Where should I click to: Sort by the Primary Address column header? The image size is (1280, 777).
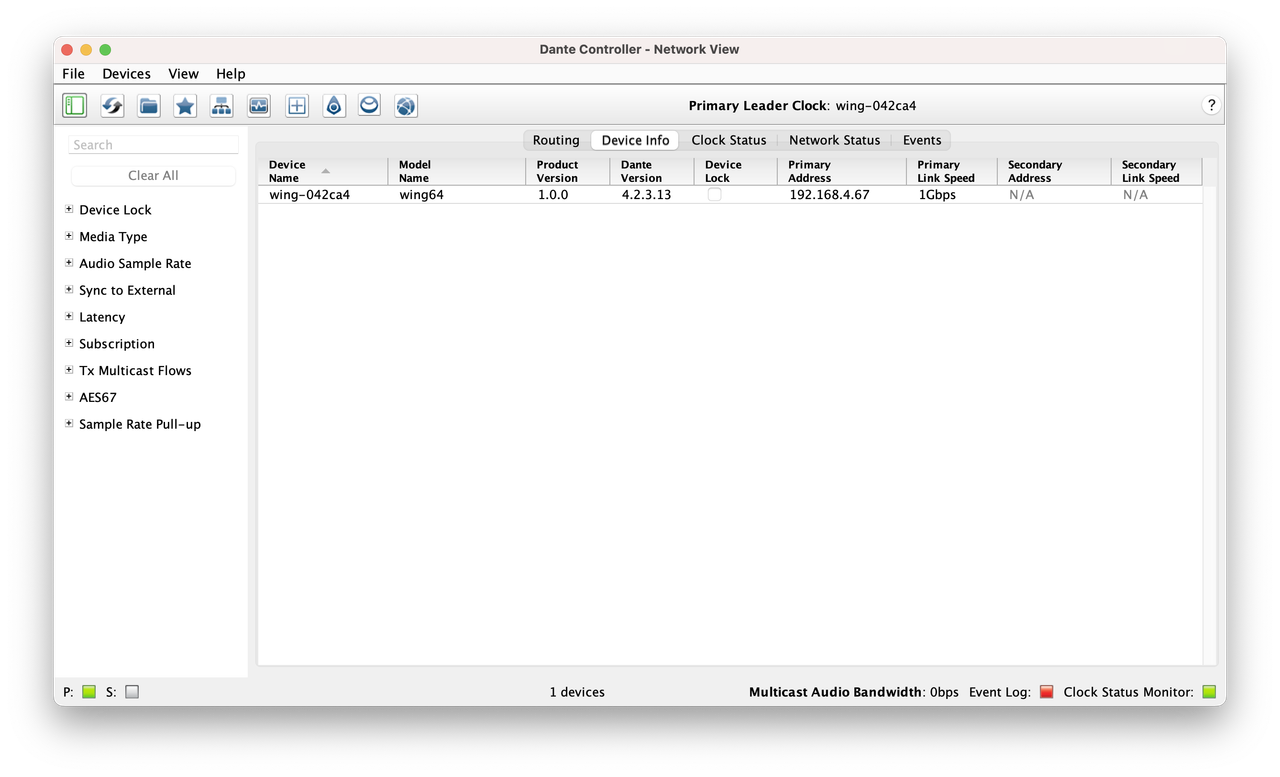841,171
